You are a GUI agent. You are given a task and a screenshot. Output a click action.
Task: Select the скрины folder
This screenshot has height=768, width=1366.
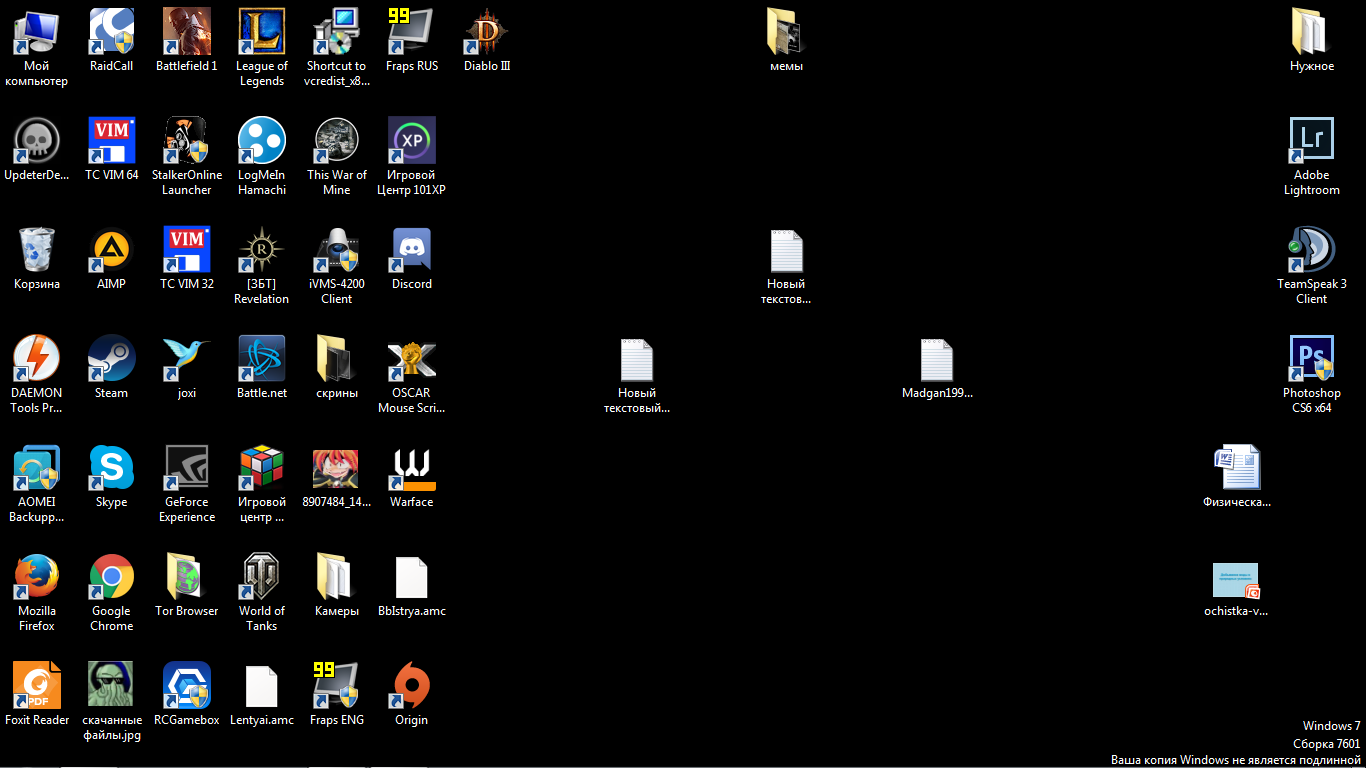coord(337,359)
